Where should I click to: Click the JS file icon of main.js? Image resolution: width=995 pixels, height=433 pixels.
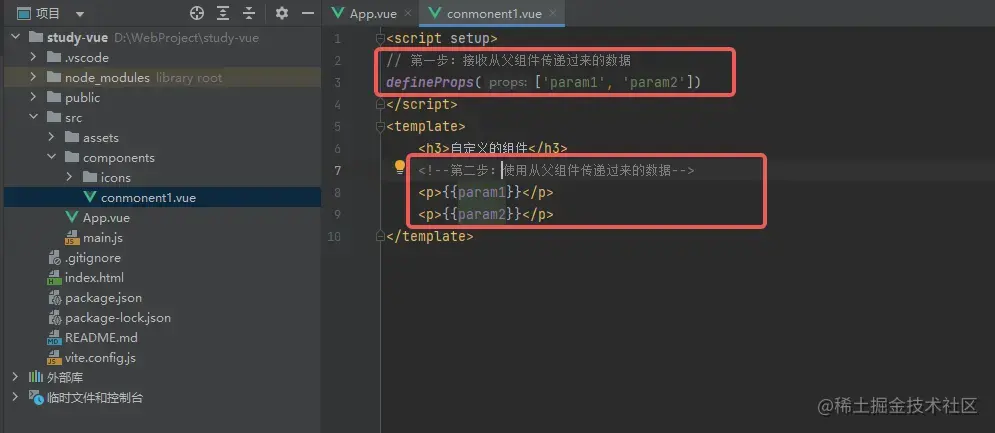[72, 238]
